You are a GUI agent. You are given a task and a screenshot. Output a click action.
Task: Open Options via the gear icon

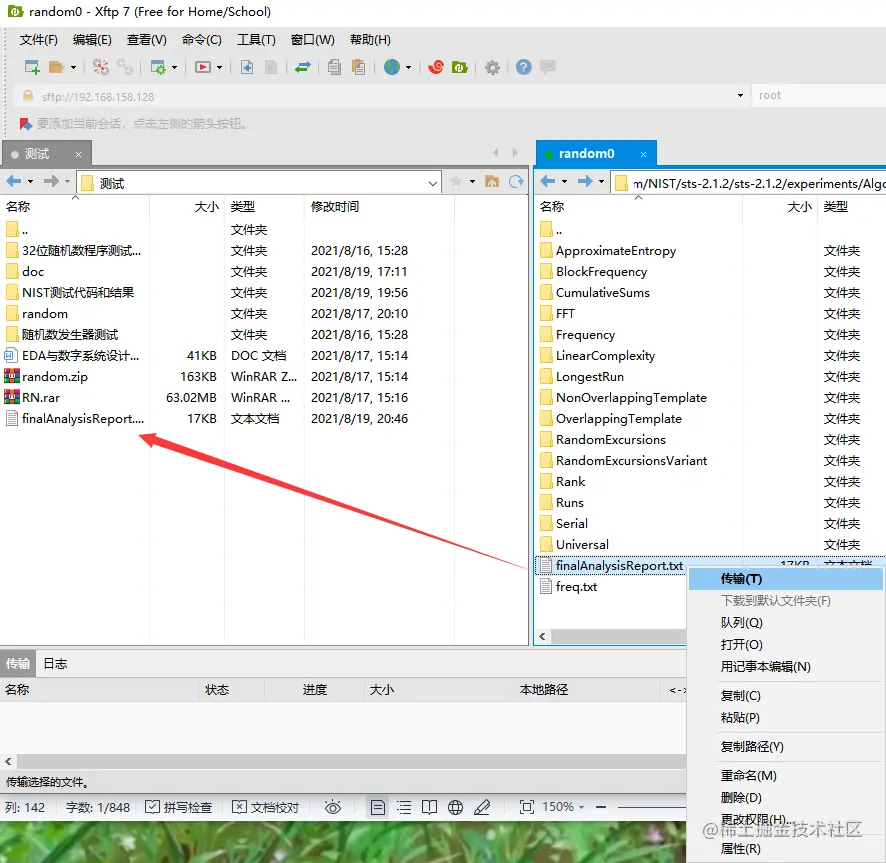pos(493,68)
